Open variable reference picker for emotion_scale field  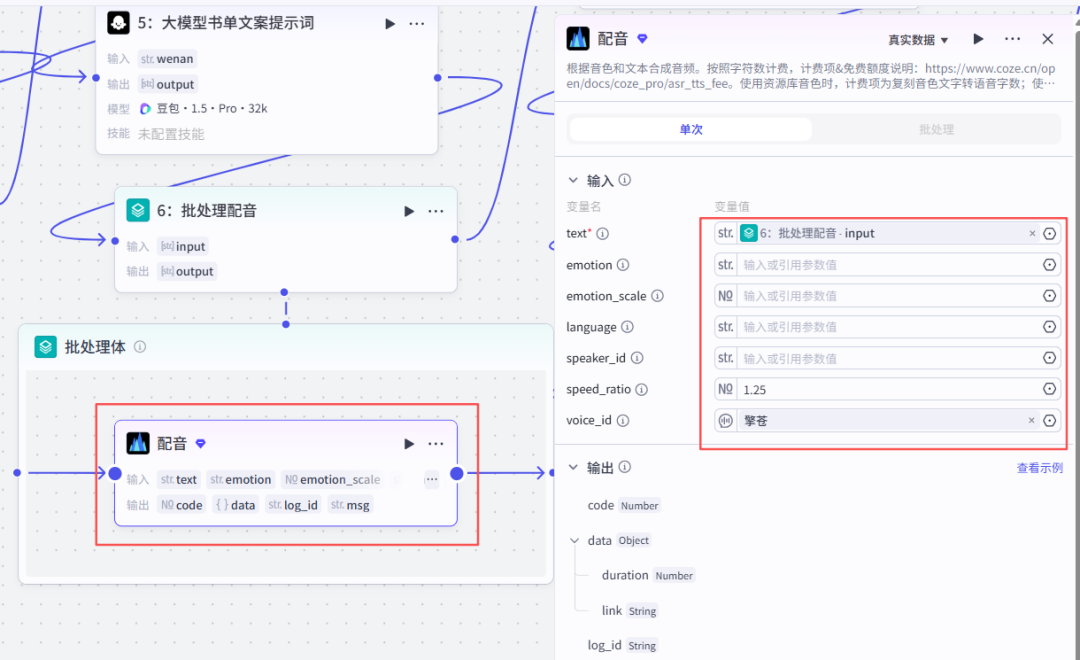[x=1050, y=296]
